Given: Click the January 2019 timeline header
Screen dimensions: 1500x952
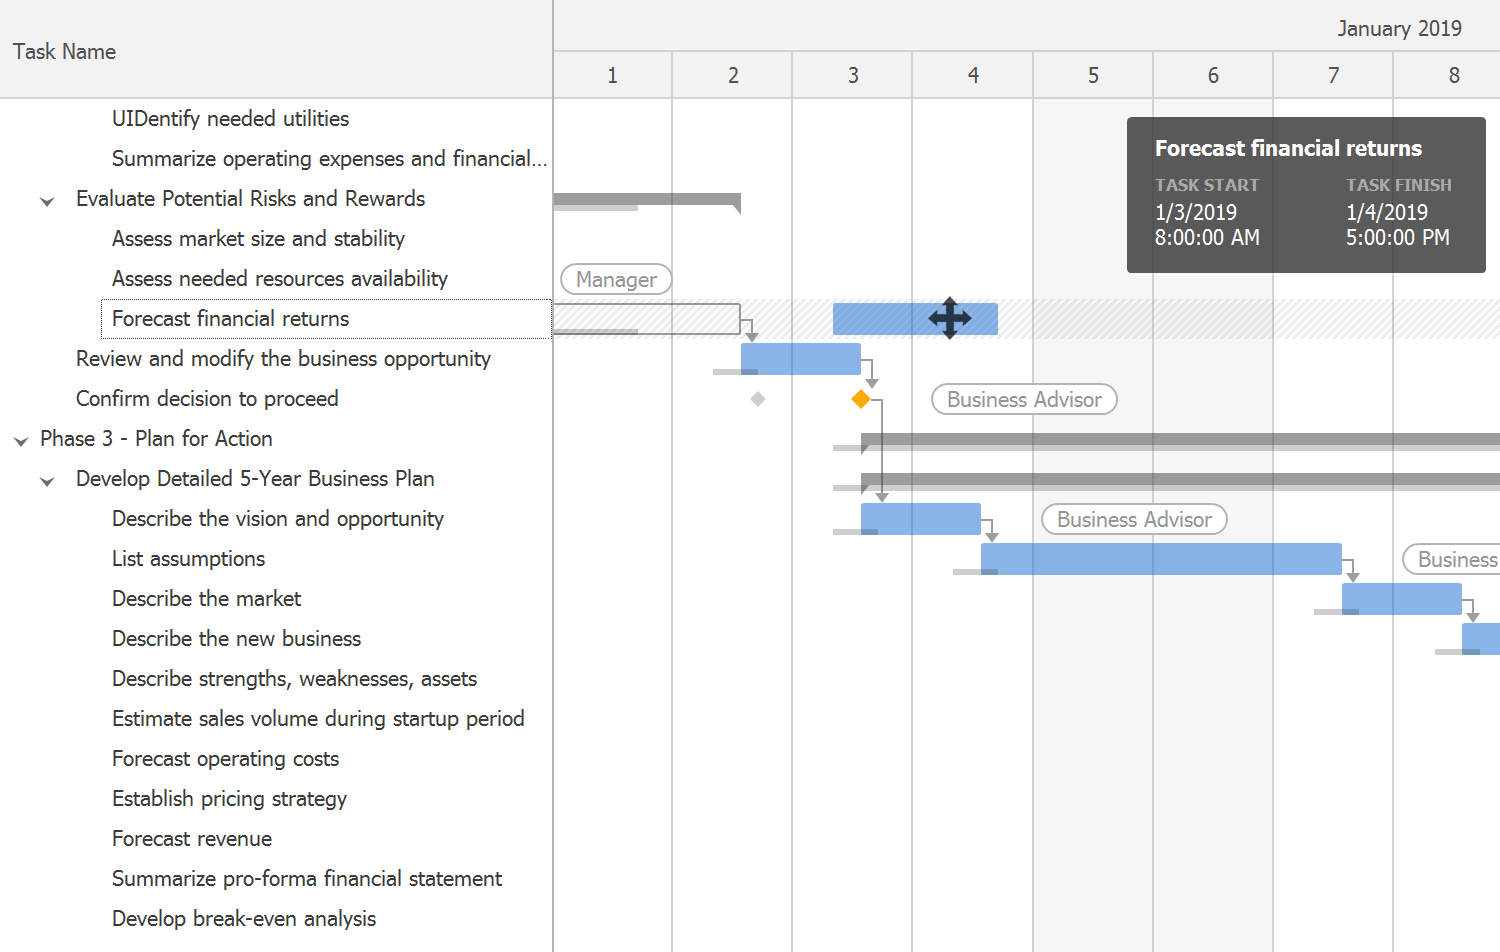Looking at the screenshot, I should (1399, 29).
